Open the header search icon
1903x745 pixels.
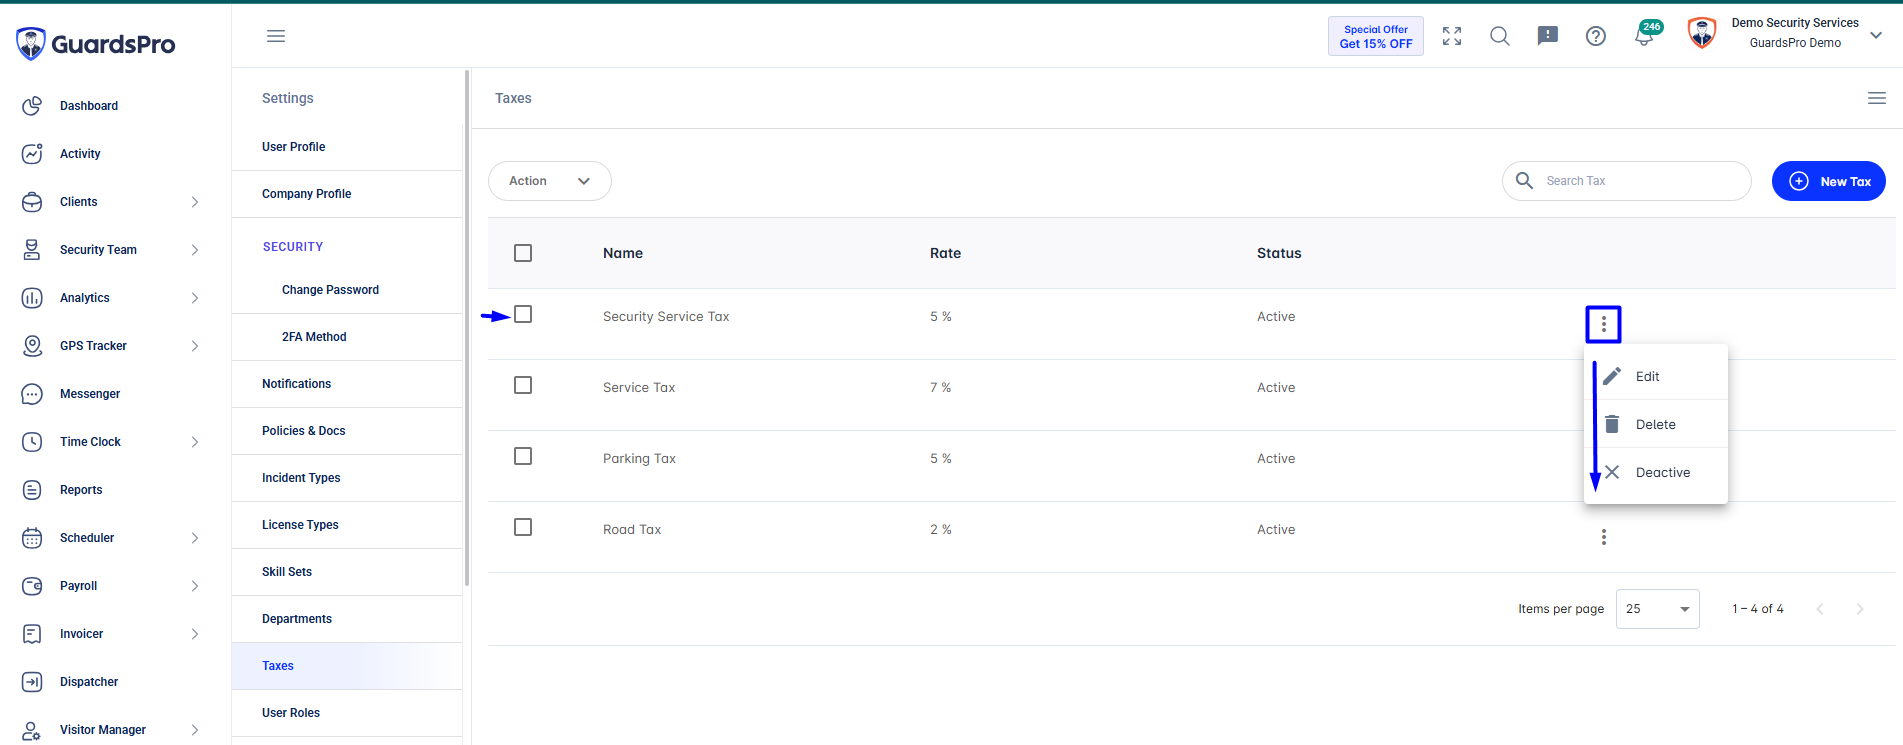pos(1500,36)
